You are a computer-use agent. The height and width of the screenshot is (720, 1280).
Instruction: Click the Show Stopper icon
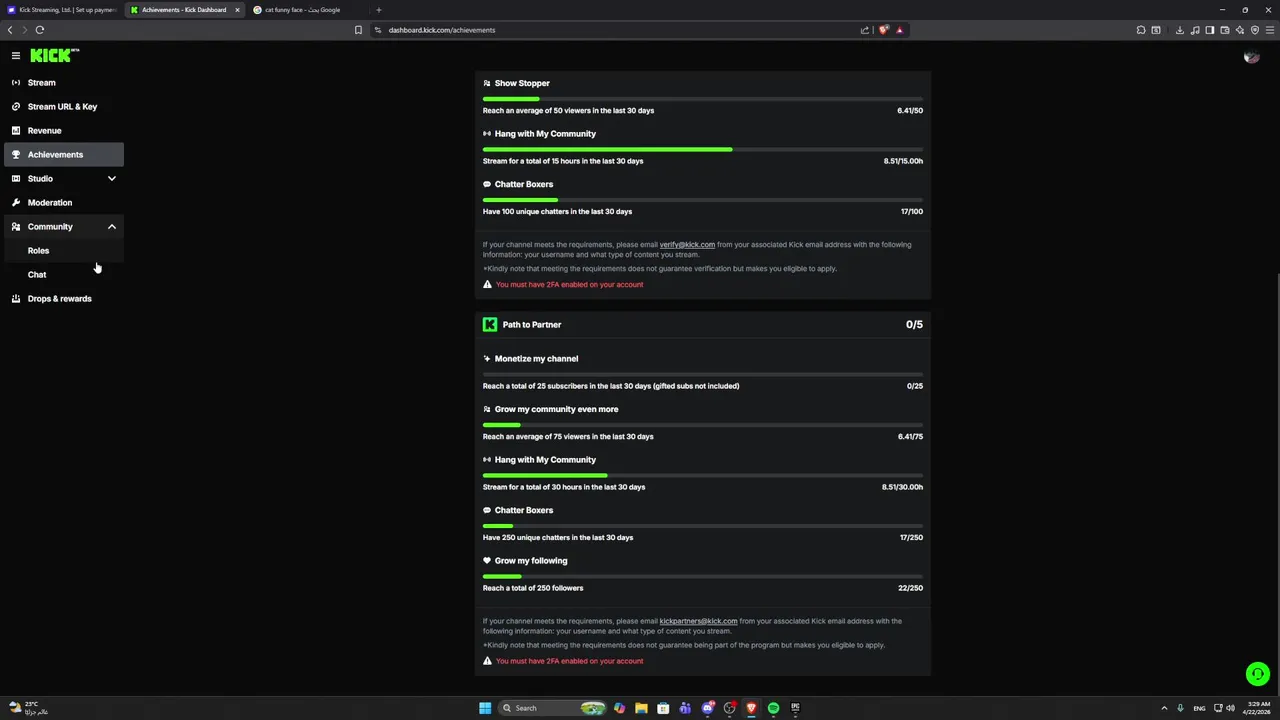(x=487, y=84)
